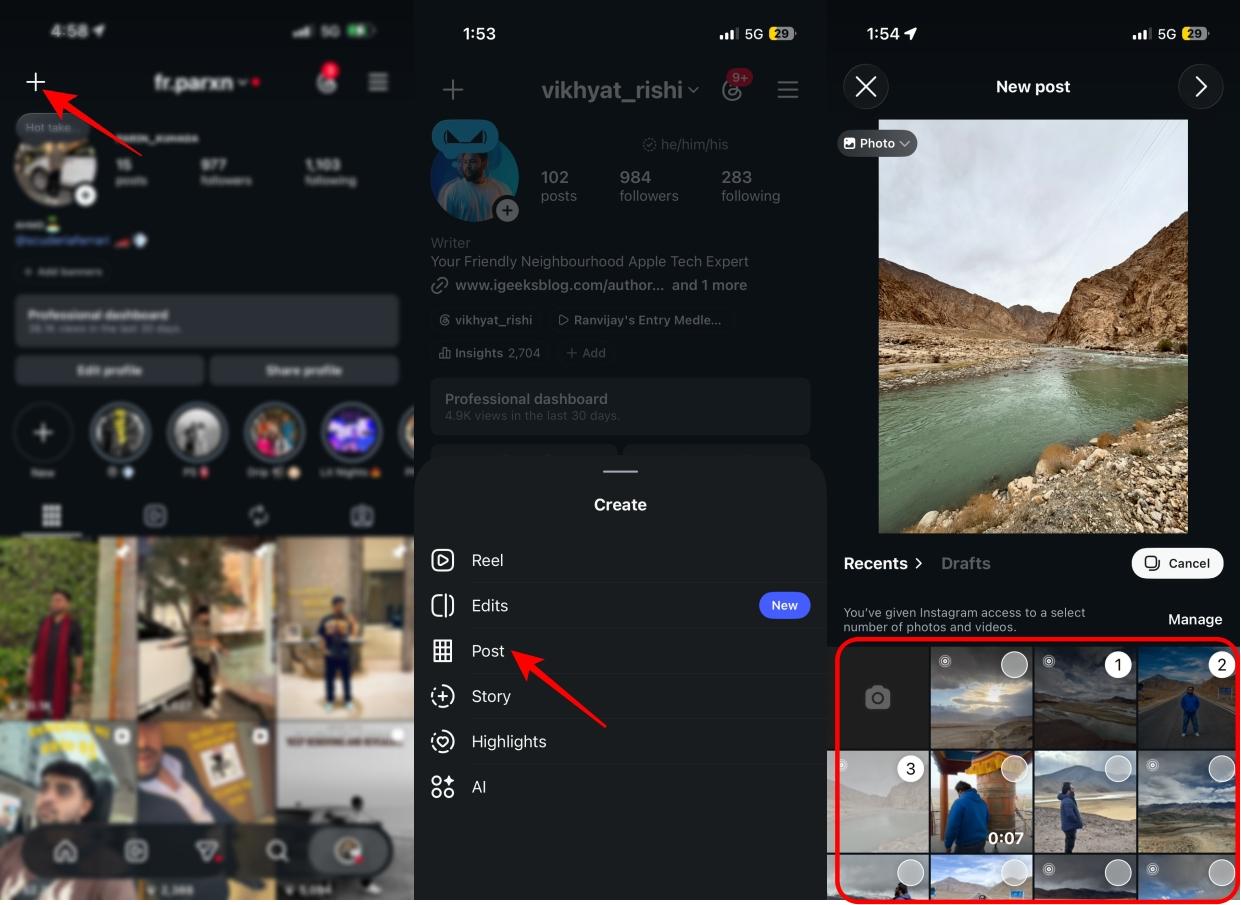Screen dimensions: 1241x905
Task: Tap the 984 followers count
Action: 649,186
